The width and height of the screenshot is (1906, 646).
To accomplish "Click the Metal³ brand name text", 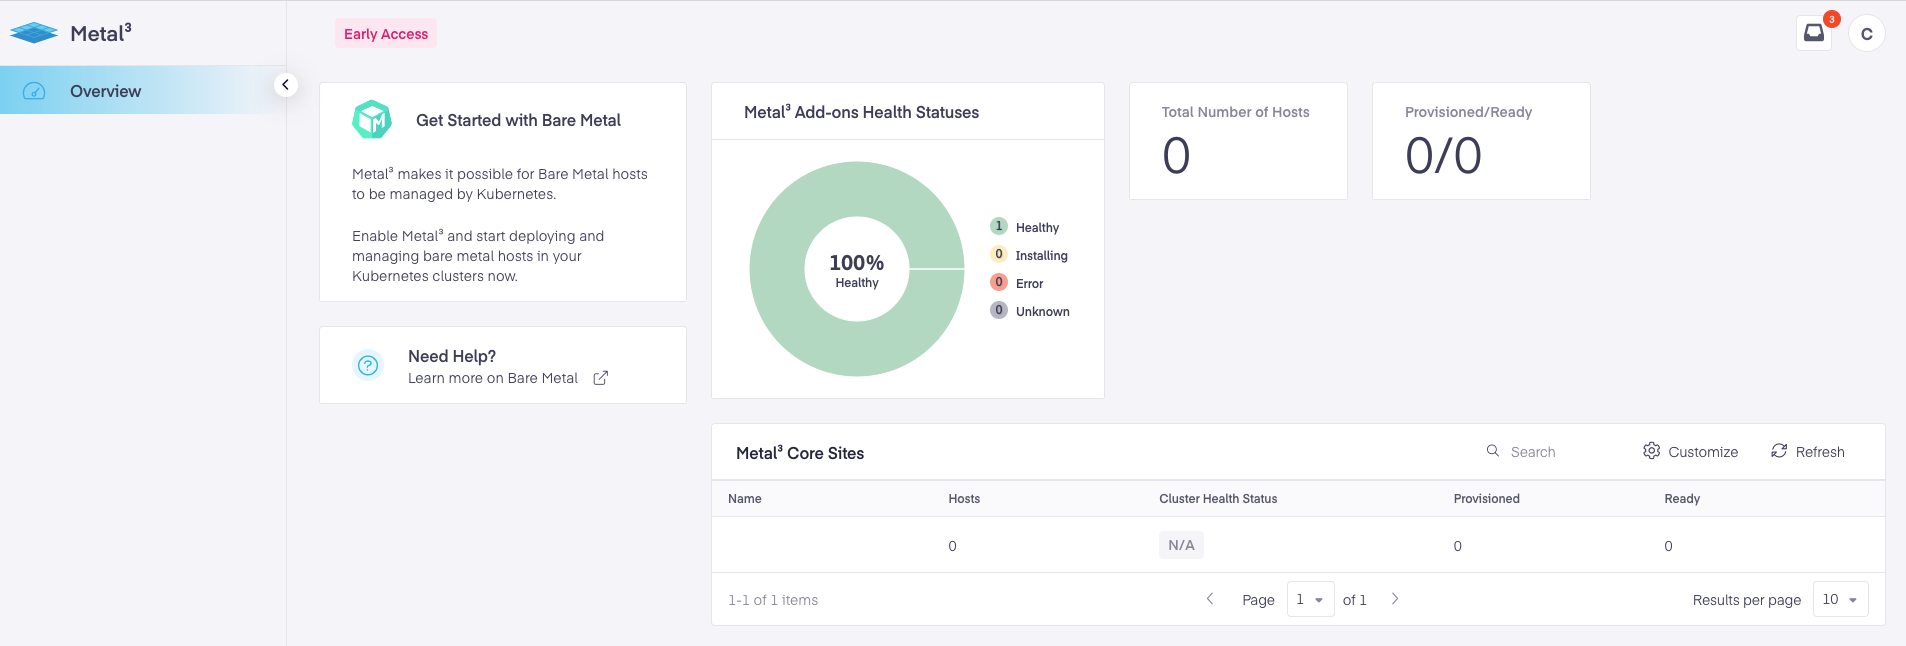I will click(100, 33).
